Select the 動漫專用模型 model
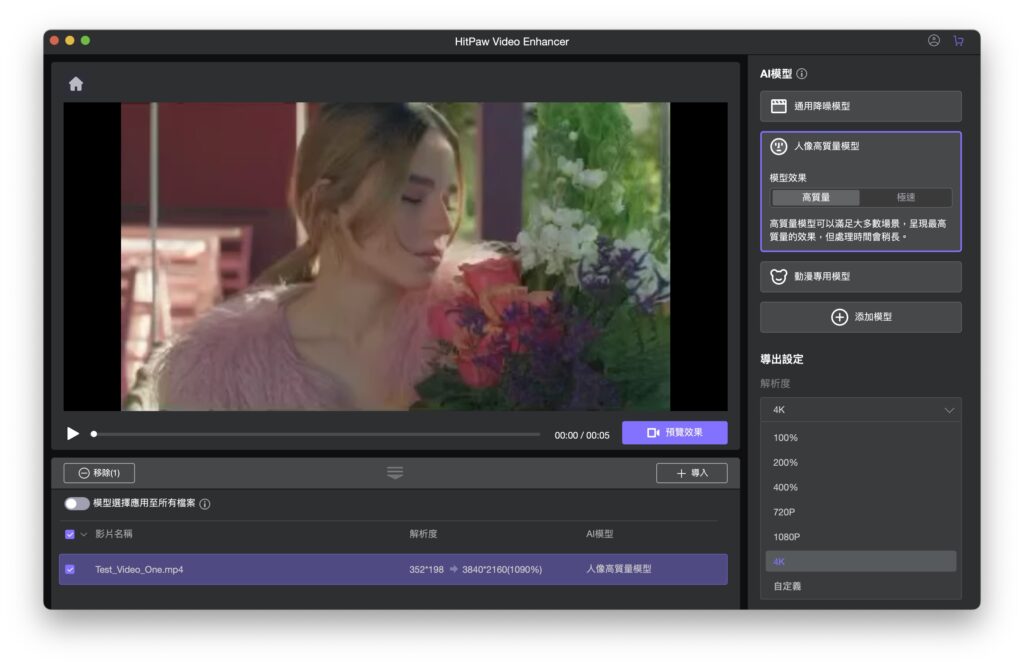The width and height of the screenshot is (1024, 667). 861,276
